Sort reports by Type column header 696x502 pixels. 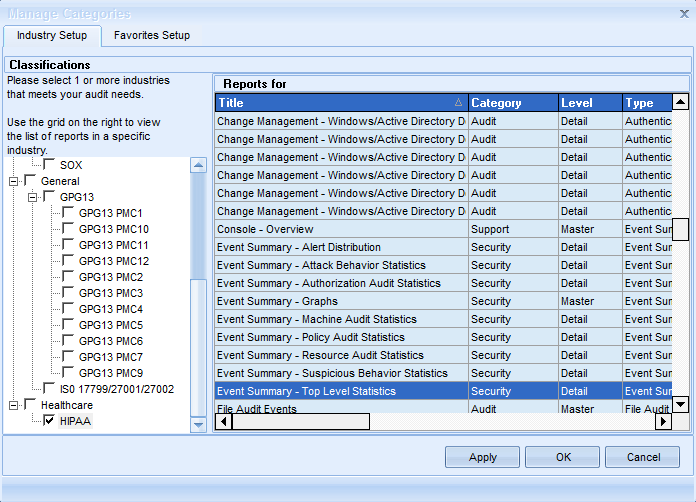tap(647, 103)
